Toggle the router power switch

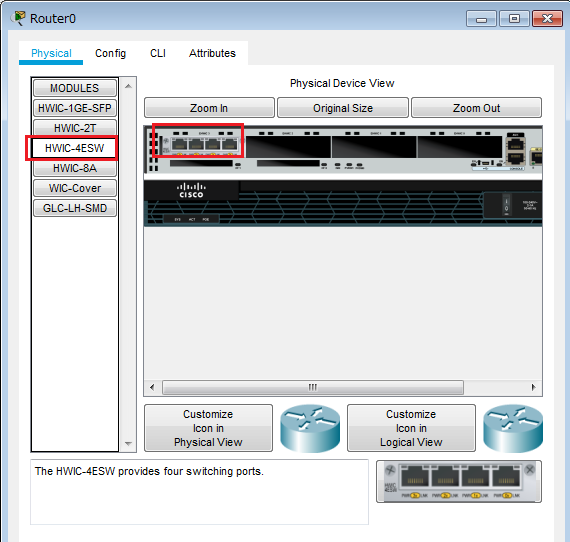click(506, 205)
